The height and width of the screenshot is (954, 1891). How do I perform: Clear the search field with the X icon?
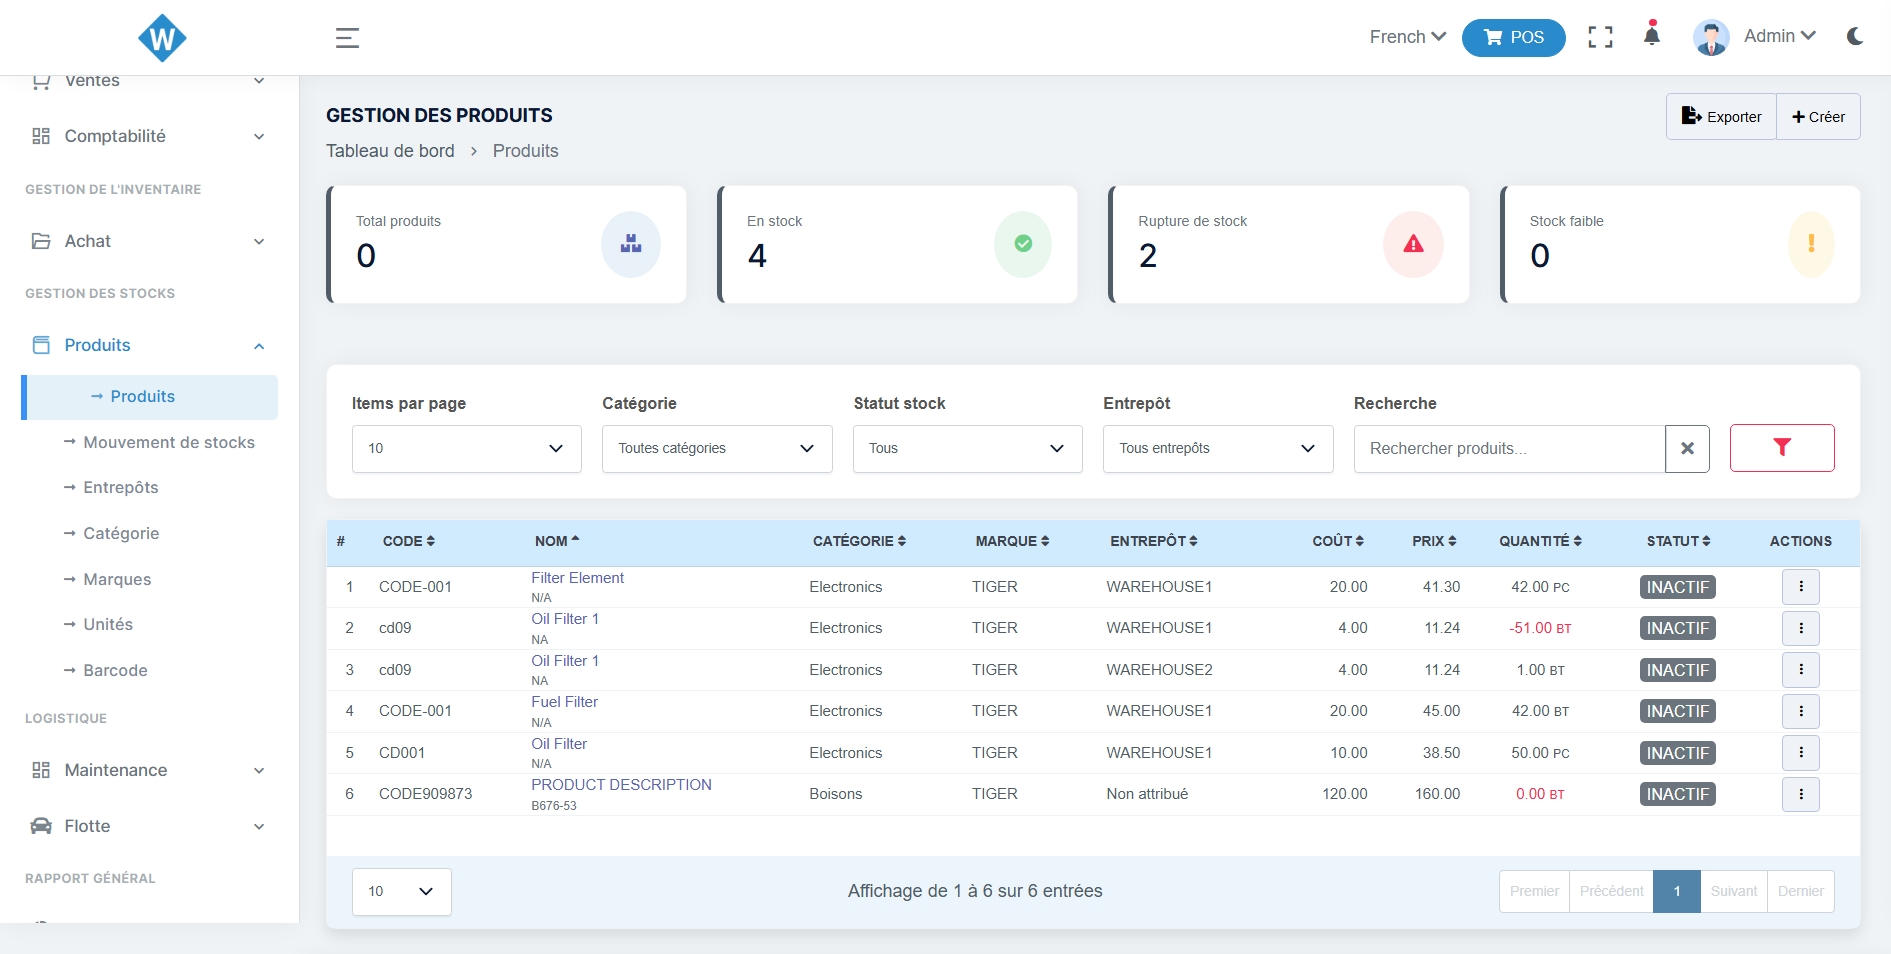1687,449
